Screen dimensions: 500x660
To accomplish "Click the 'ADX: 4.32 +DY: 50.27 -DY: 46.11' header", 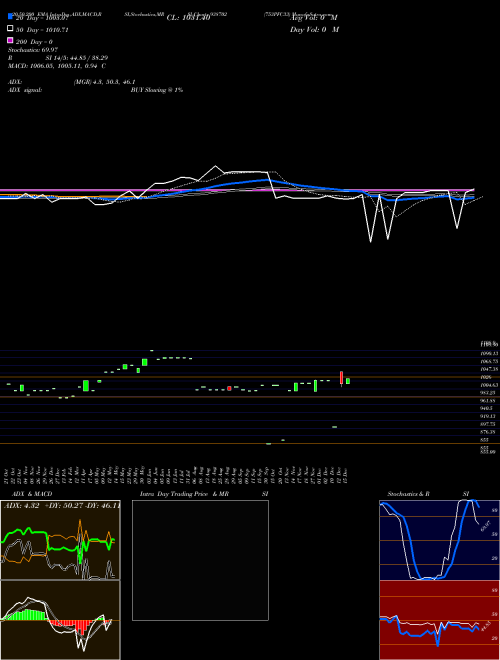I will pyautogui.click(x=62, y=505).
